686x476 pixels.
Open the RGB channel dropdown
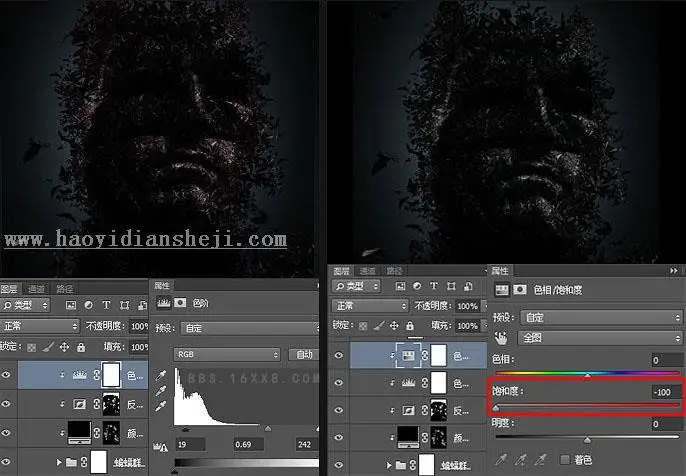click(227, 354)
